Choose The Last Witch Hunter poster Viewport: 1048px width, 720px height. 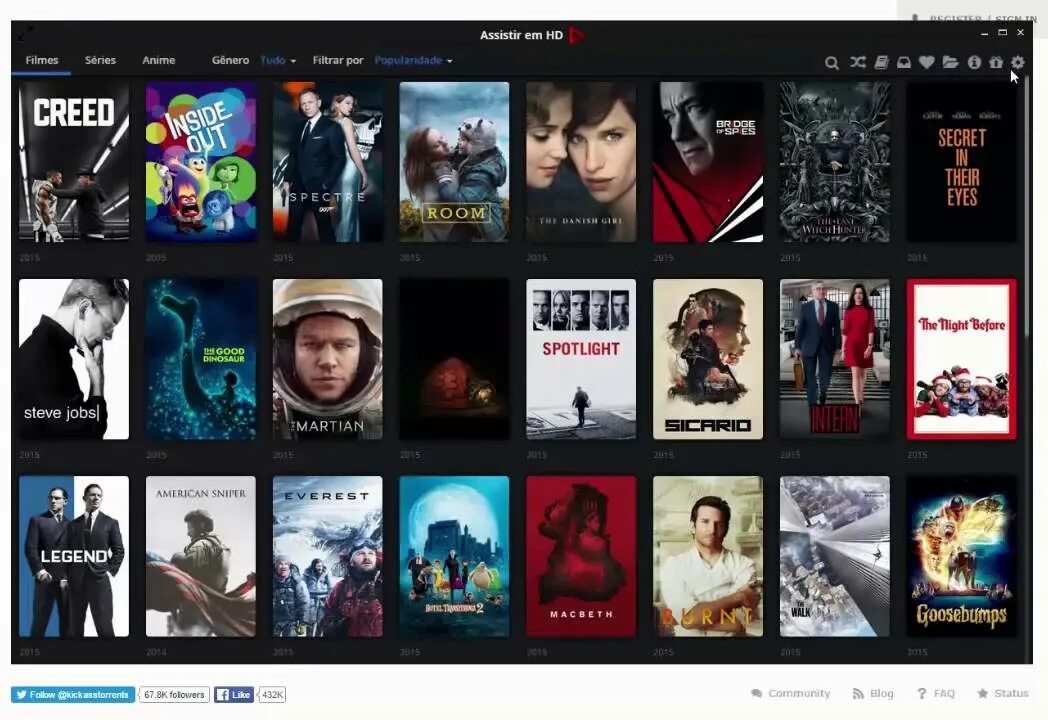tap(834, 162)
